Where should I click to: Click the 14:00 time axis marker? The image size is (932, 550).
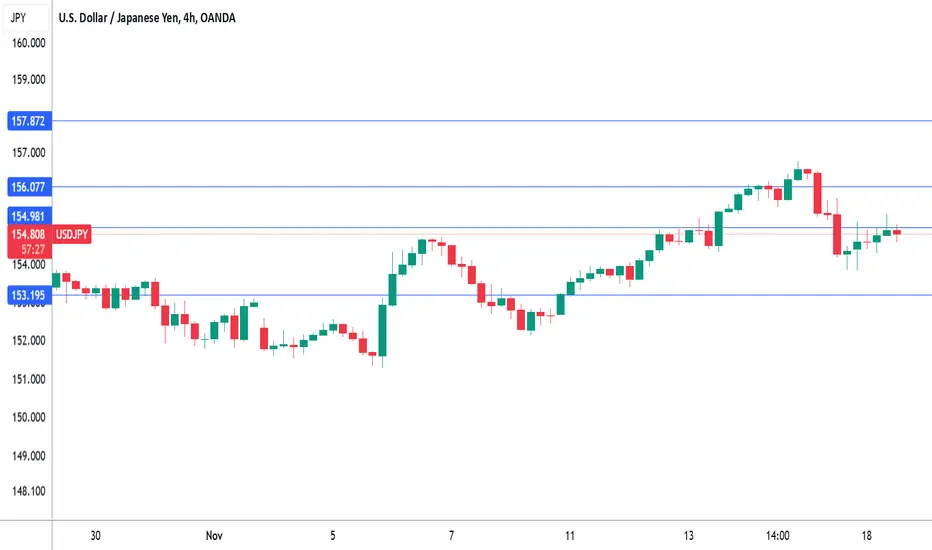[x=777, y=536]
